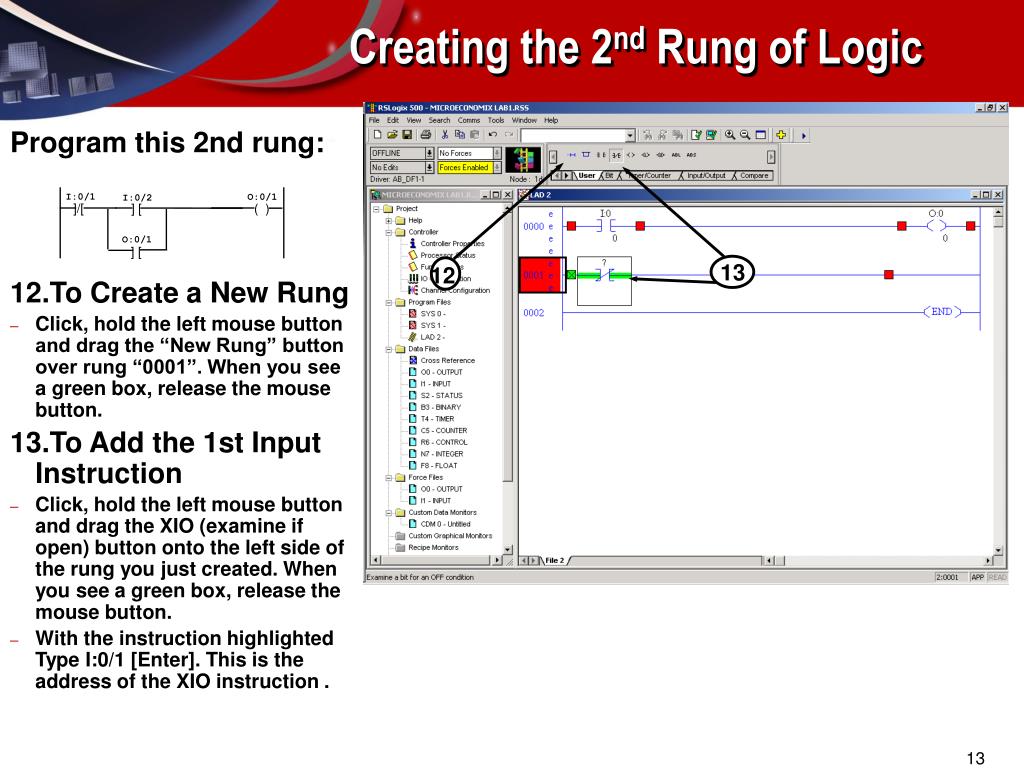Open the Tools menu
Image resolution: width=1024 pixels, height=768 pixels.
click(x=496, y=120)
